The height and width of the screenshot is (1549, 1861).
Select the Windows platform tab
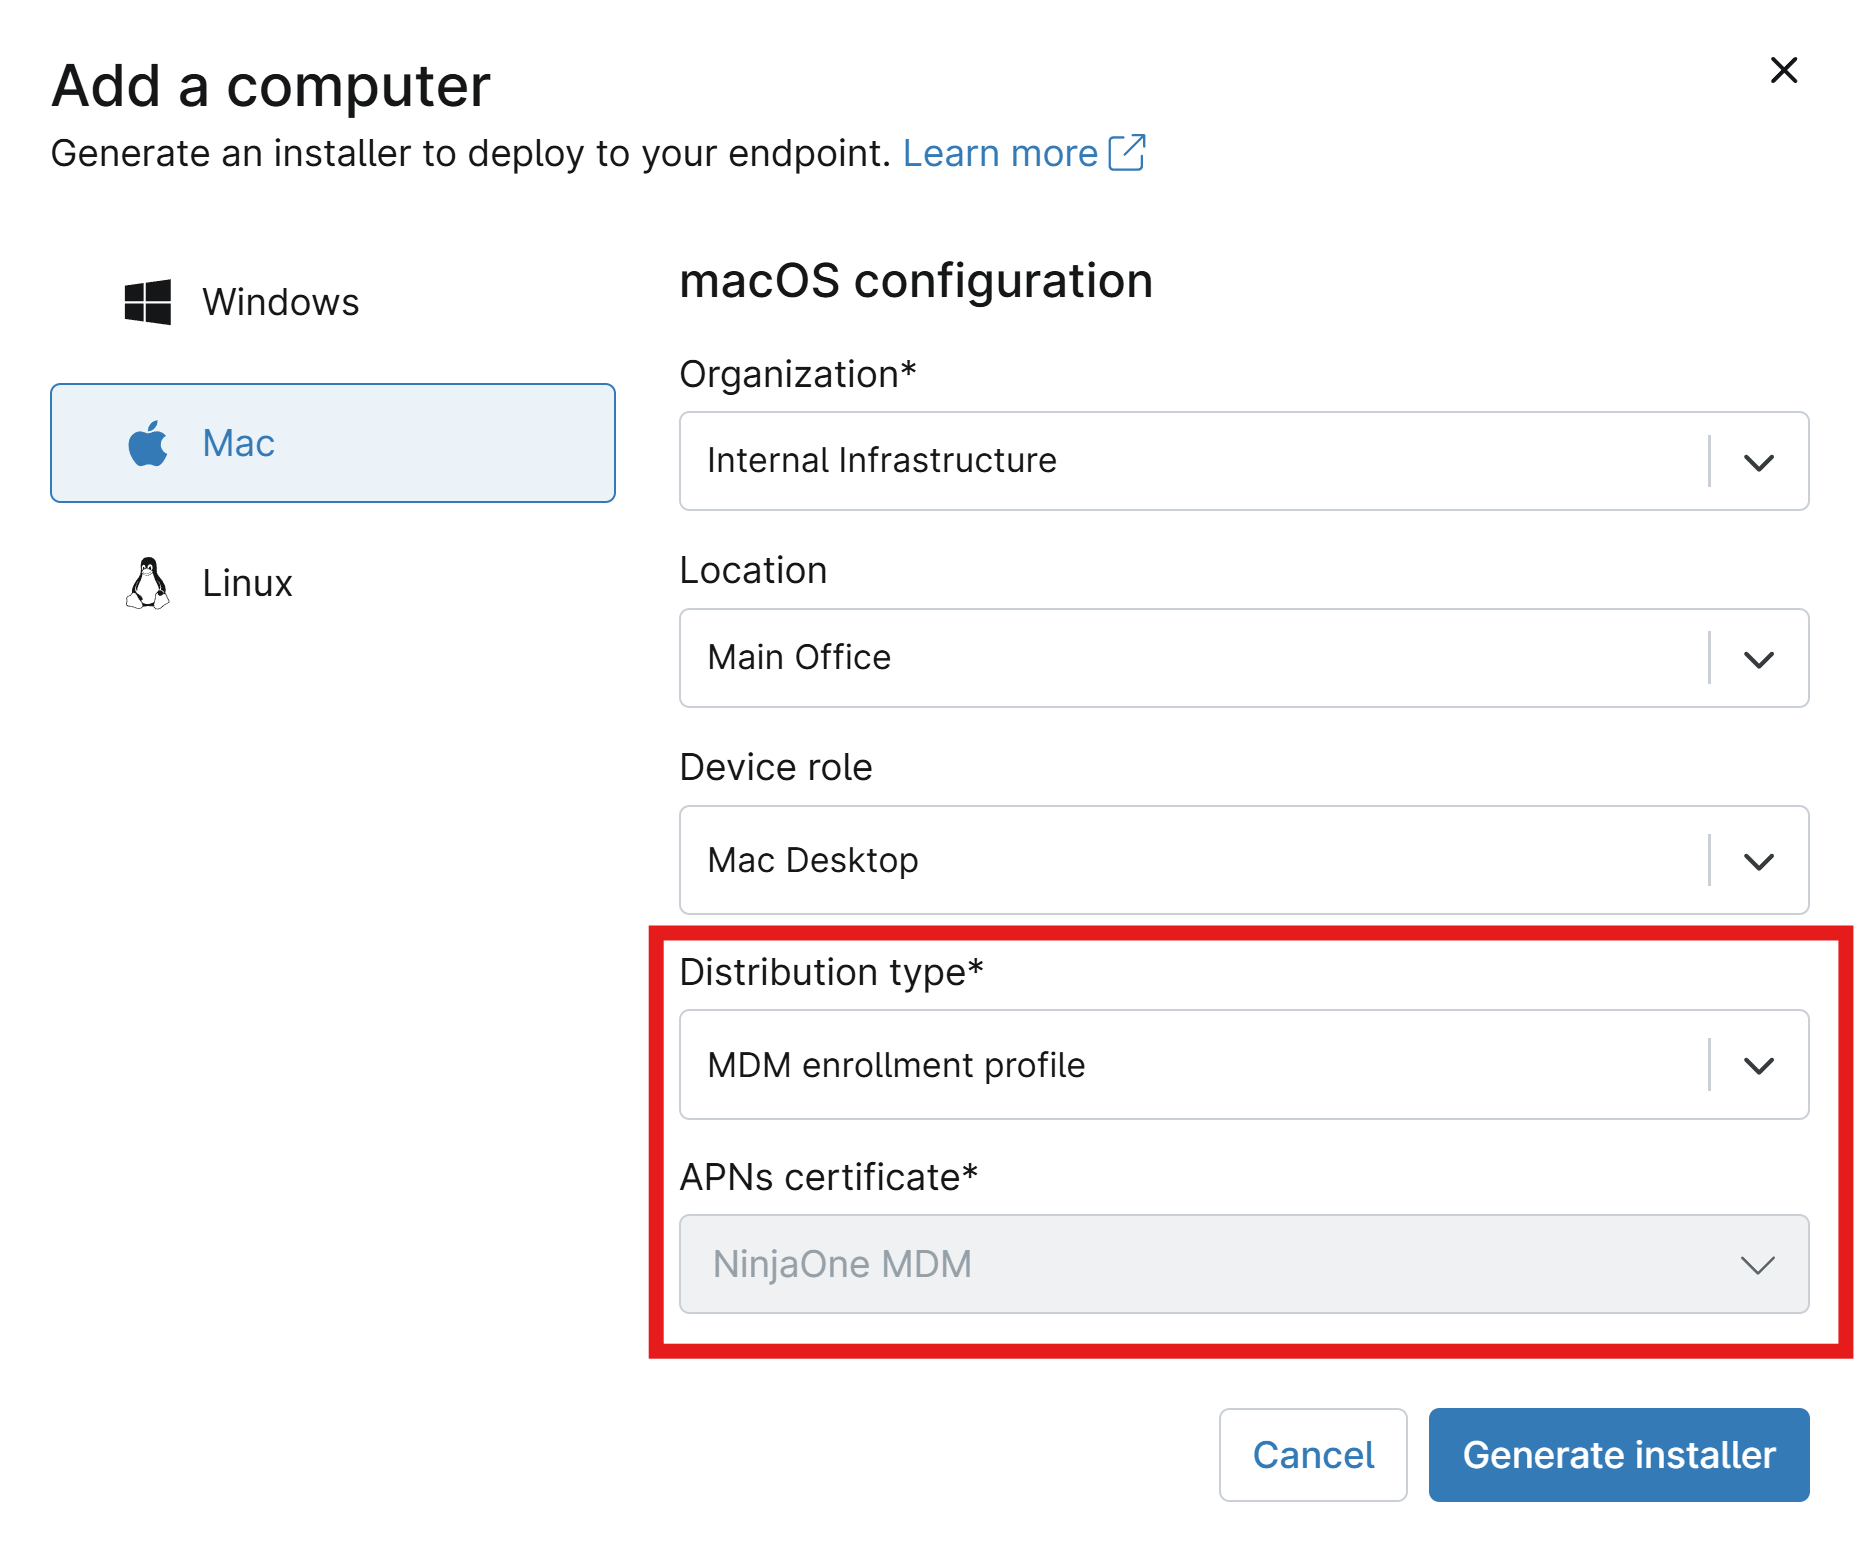(x=333, y=302)
